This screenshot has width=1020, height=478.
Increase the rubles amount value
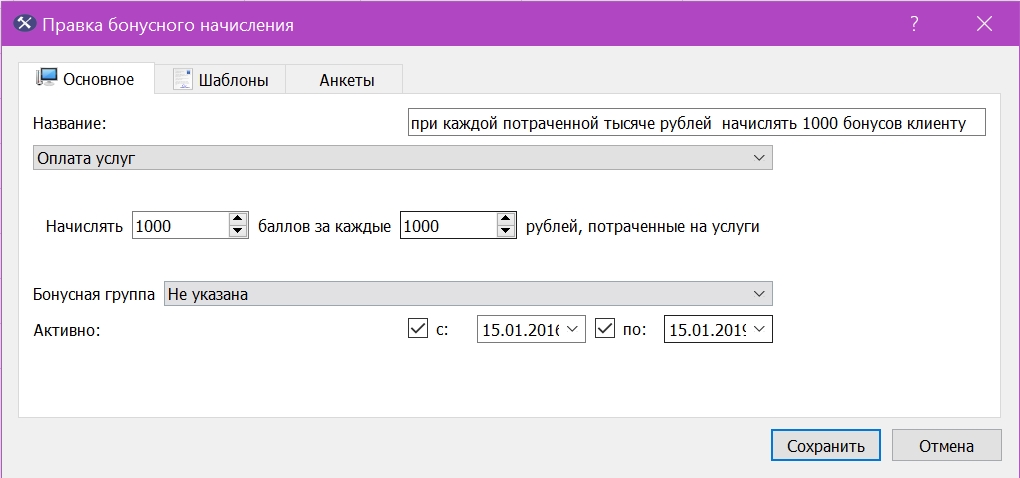point(506,219)
